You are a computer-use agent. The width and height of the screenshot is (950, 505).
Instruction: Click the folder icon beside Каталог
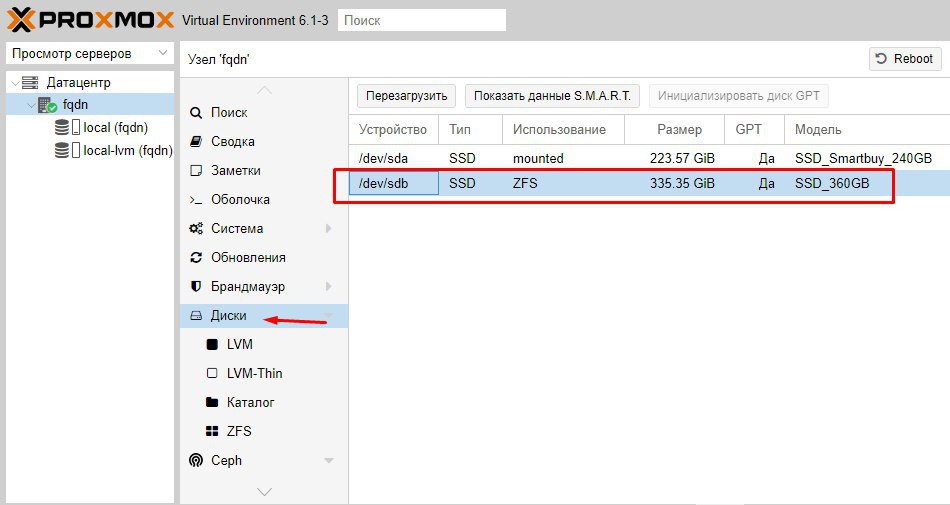click(x=212, y=402)
